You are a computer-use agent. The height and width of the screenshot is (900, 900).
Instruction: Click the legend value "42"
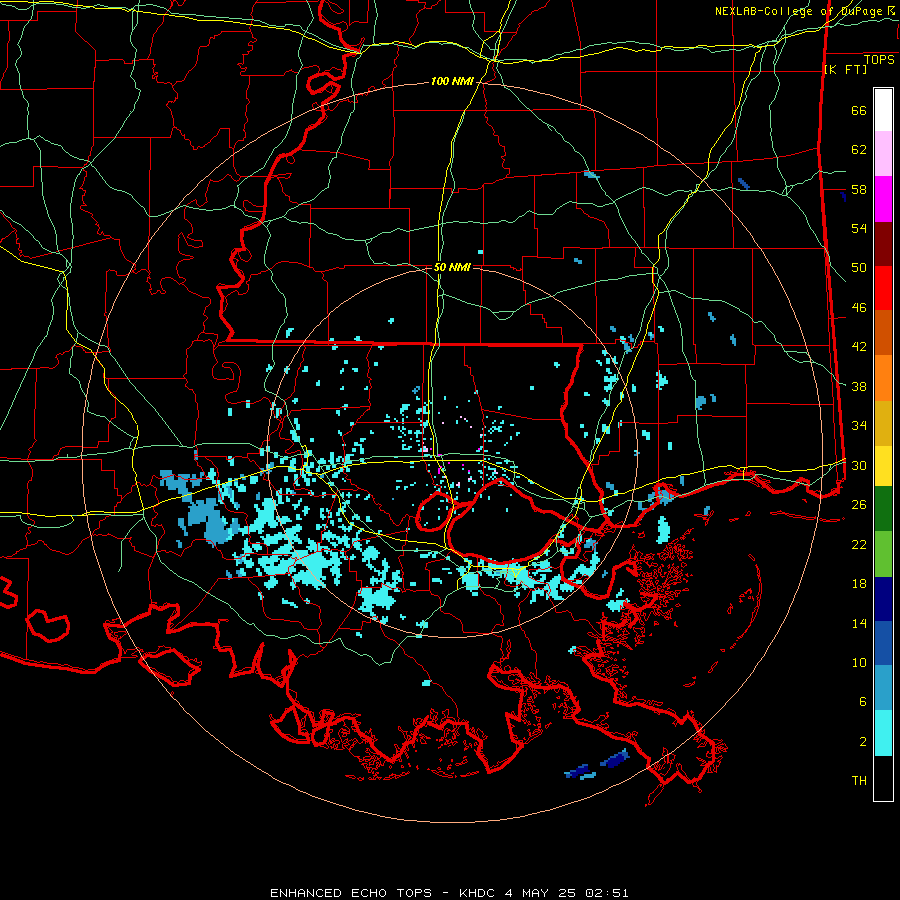pos(859,347)
